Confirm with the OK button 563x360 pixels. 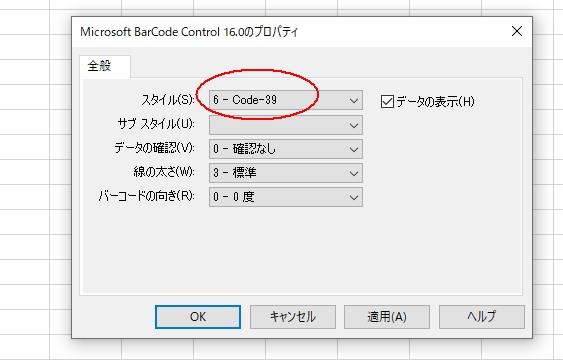coord(198,317)
